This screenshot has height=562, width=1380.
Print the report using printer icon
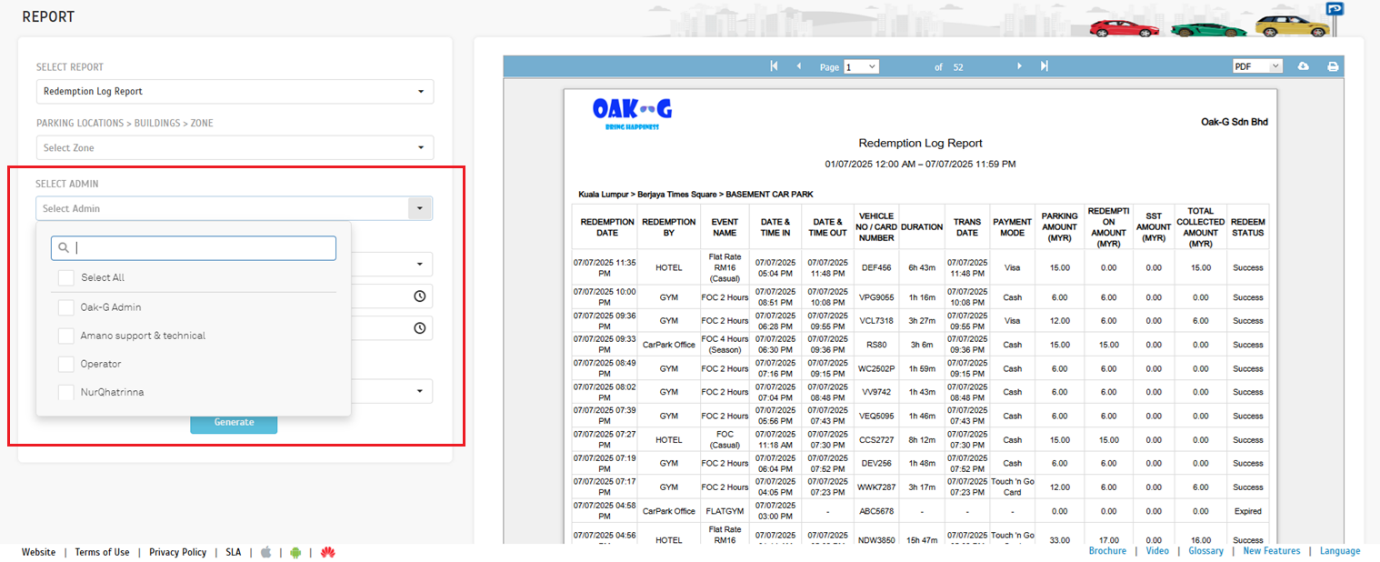tap(1332, 66)
